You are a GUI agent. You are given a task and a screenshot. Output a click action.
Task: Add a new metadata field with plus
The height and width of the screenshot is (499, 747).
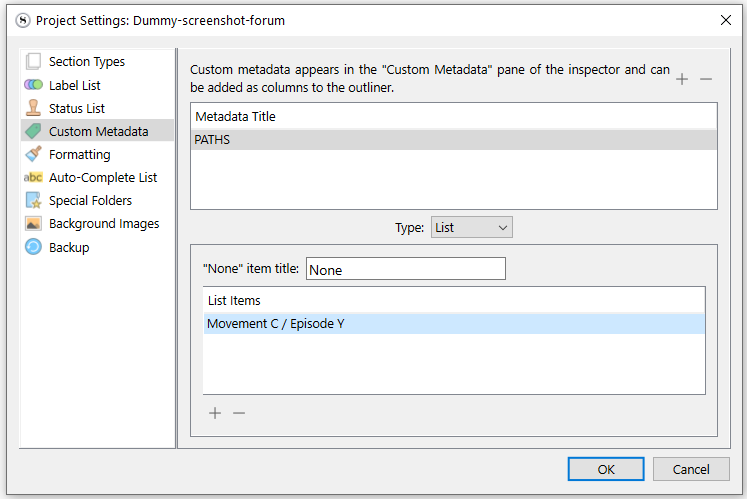[682, 79]
